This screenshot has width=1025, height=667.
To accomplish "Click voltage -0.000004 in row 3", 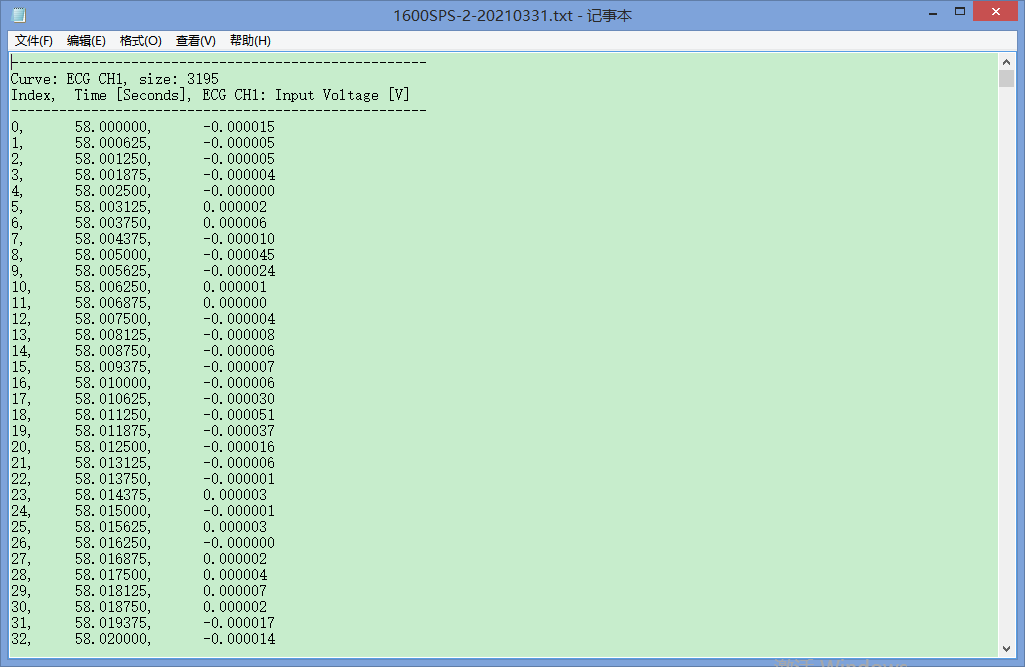I will 239,175.
